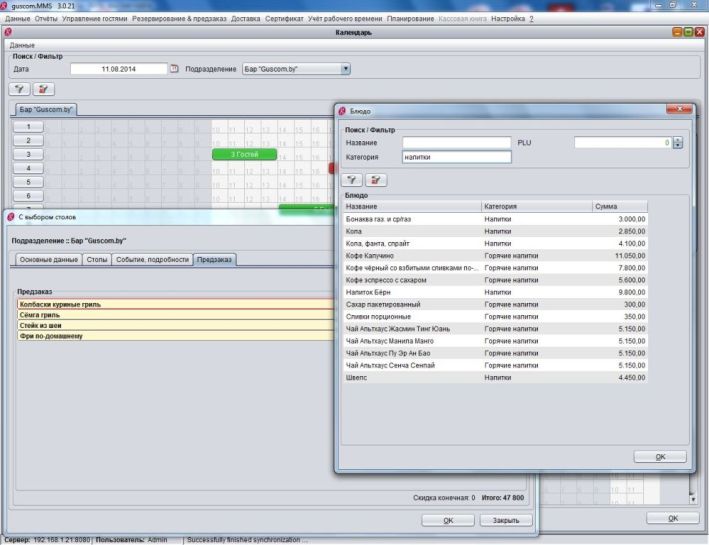This screenshot has height=545, width=709.
Task: Clear filter in the Блюдо dialog
Action: pyautogui.click(x=376, y=179)
